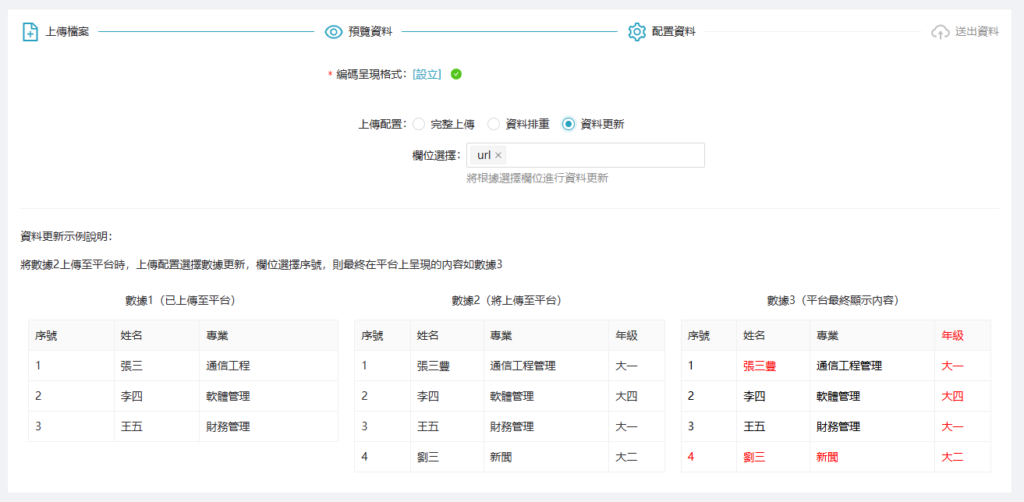Click the gear icon for 配置資料
The height and width of the screenshot is (502, 1024).
637,32
